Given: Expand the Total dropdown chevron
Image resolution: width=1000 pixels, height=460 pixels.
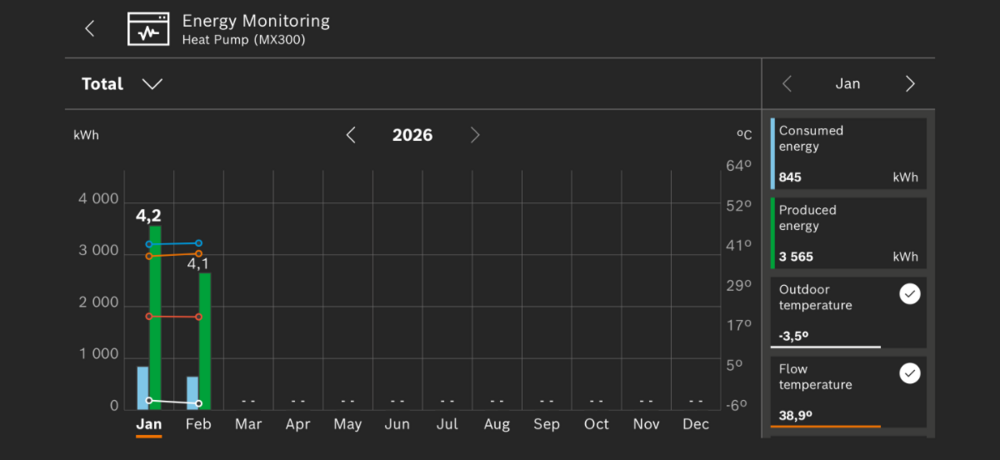Looking at the screenshot, I should click(152, 84).
